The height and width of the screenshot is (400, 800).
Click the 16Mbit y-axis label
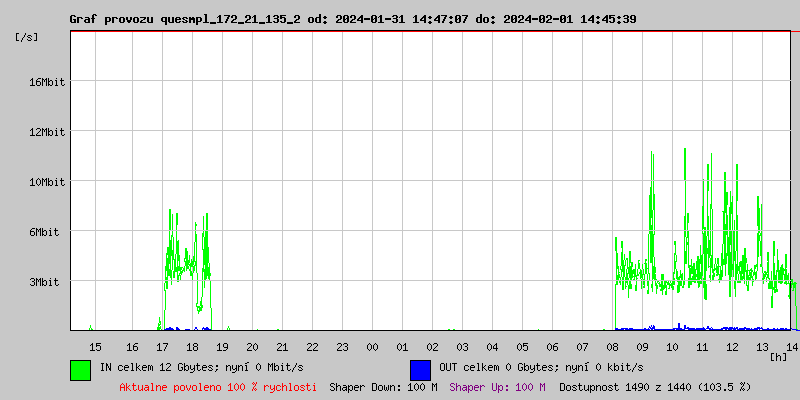(x=47, y=82)
